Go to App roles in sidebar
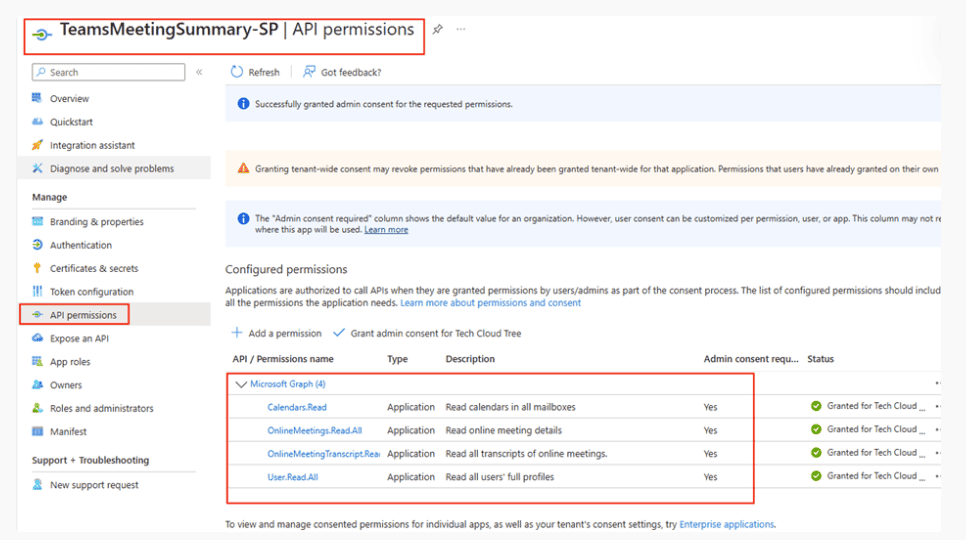The width and height of the screenshot is (966, 540). click(70, 362)
